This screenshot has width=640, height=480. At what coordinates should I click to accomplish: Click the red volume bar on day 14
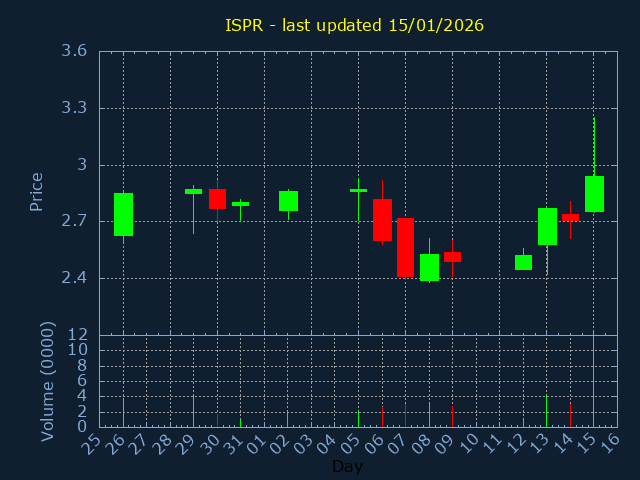pyautogui.click(x=570, y=414)
